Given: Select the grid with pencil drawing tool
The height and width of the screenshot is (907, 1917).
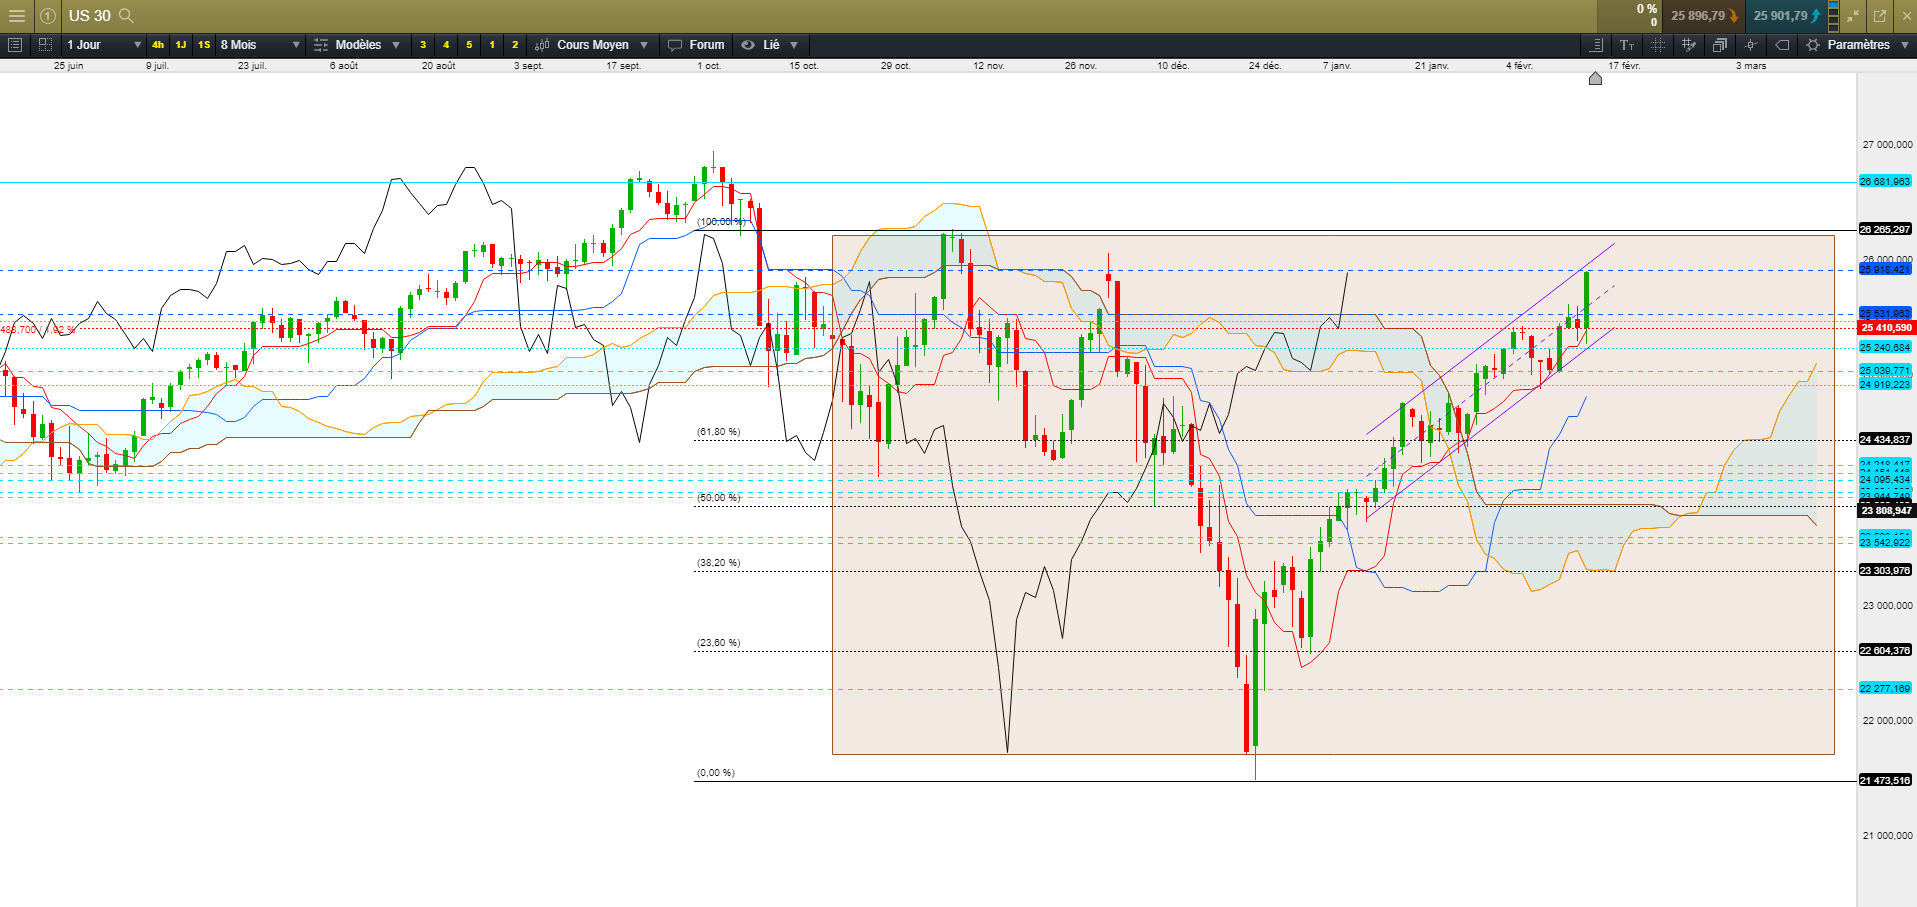Looking at the screenshot, I should 1689,45.
